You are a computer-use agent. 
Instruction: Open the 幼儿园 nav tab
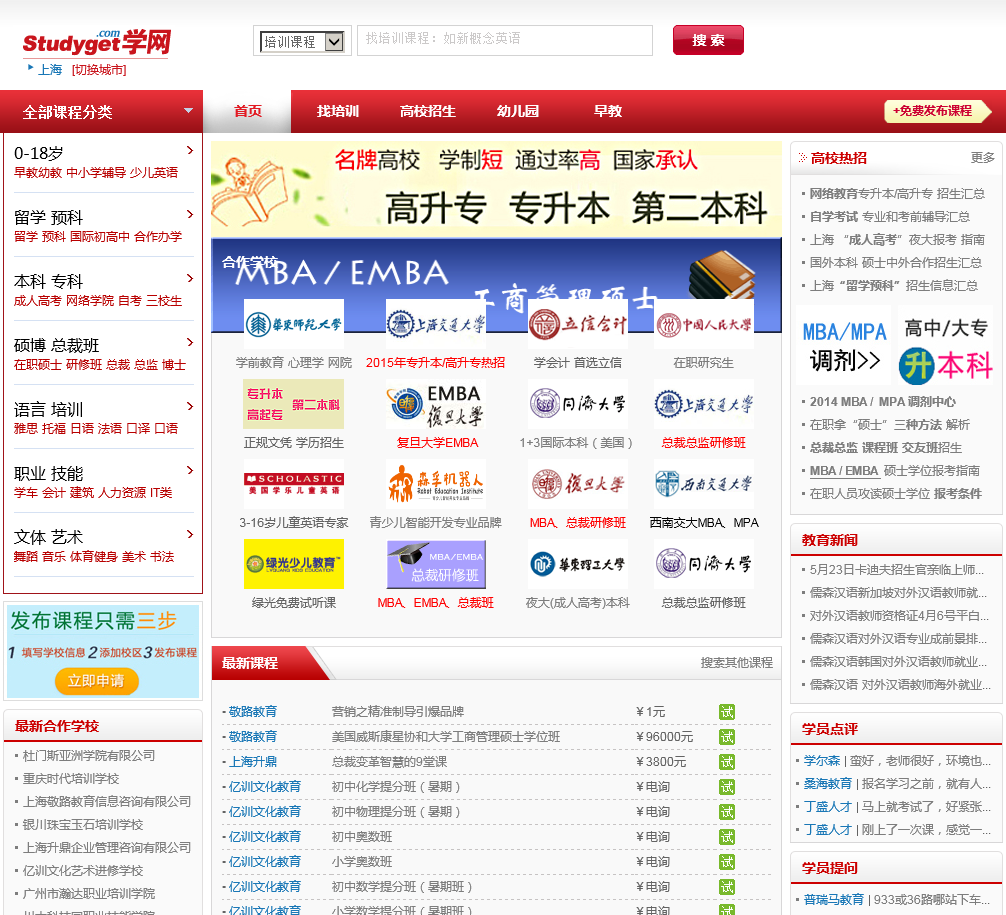(x=517, y=111)
